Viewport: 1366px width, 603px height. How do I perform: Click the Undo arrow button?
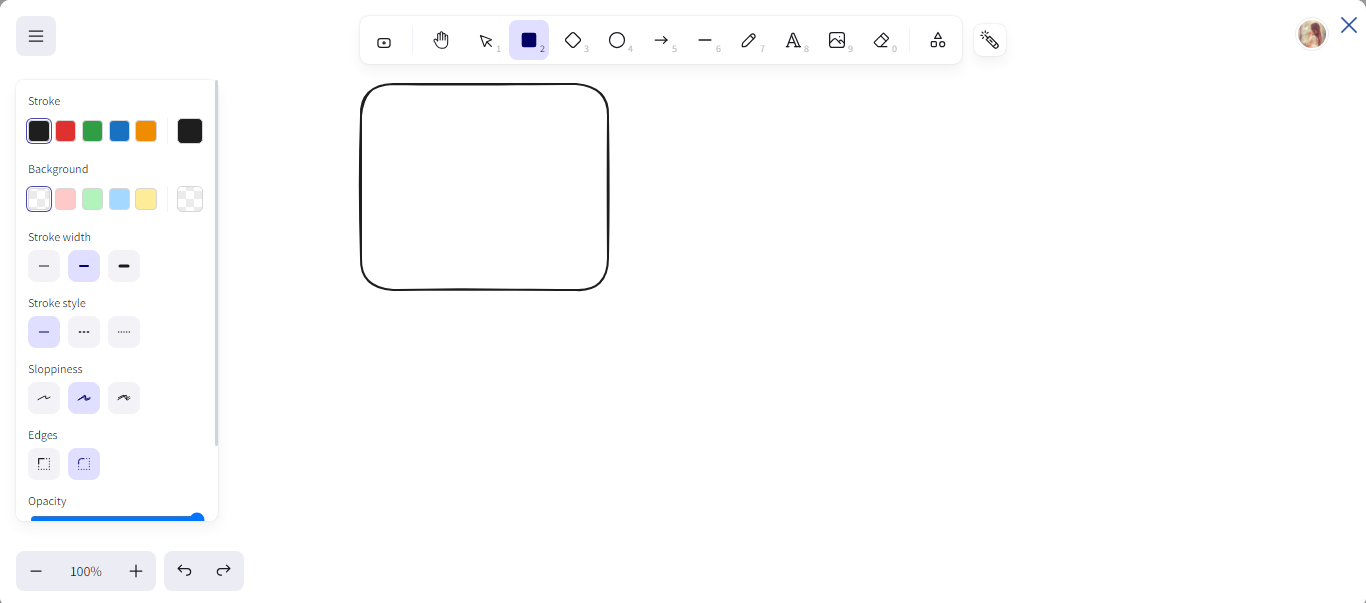pos(184,571)
